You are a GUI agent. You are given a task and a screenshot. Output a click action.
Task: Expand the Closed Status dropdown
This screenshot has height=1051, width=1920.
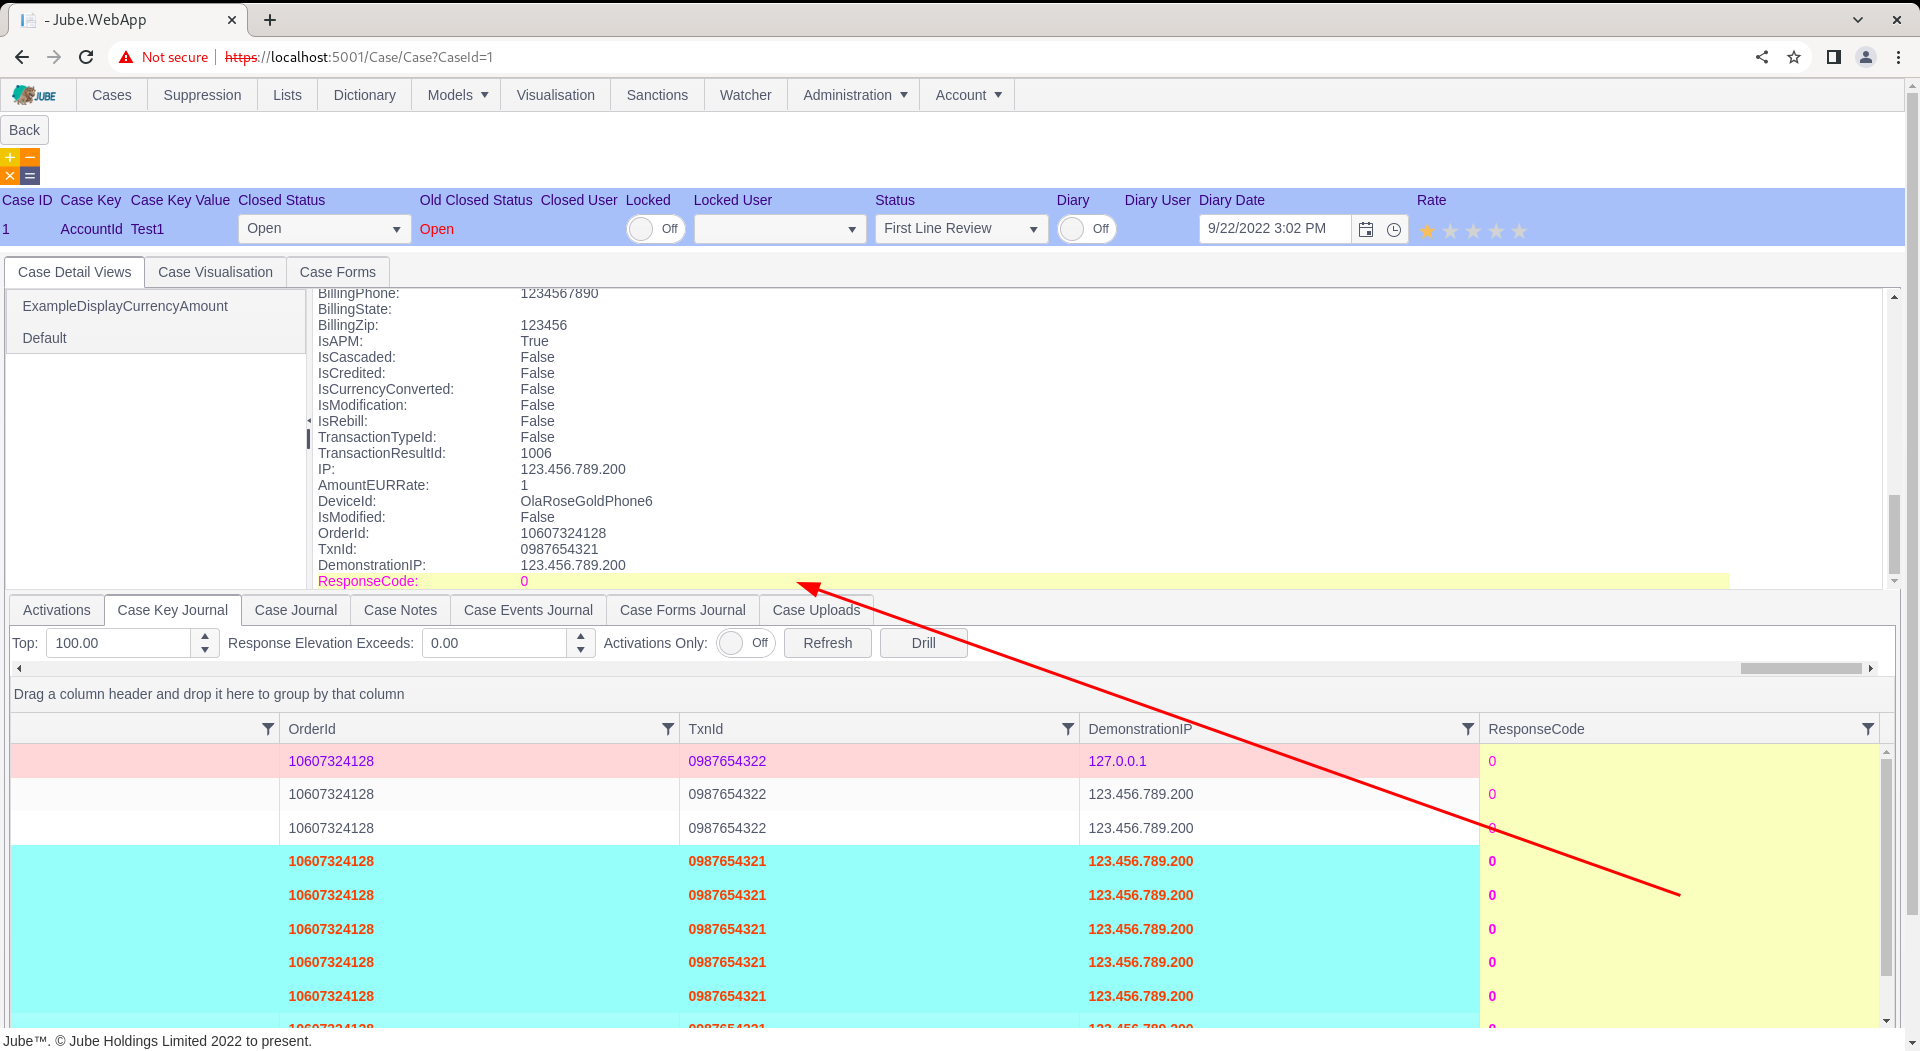point(396,229)
